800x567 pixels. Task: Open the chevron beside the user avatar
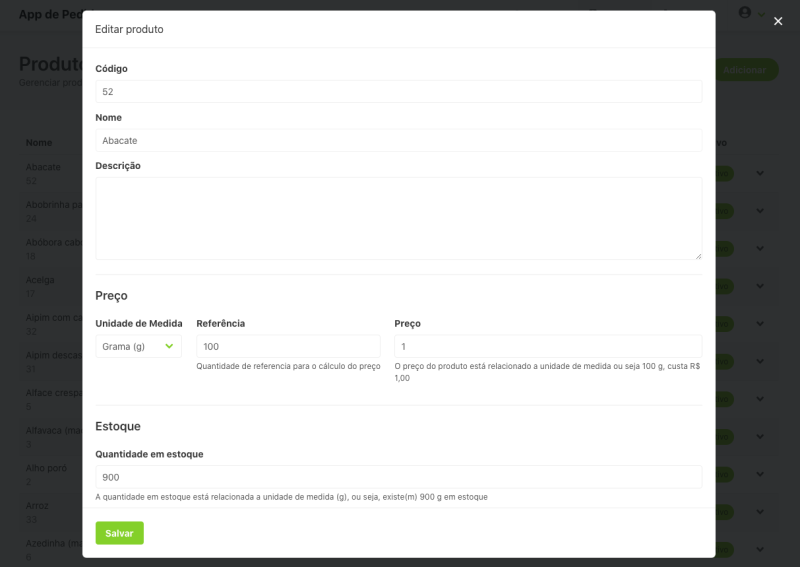pyautogui.click(x=761, y=14)
